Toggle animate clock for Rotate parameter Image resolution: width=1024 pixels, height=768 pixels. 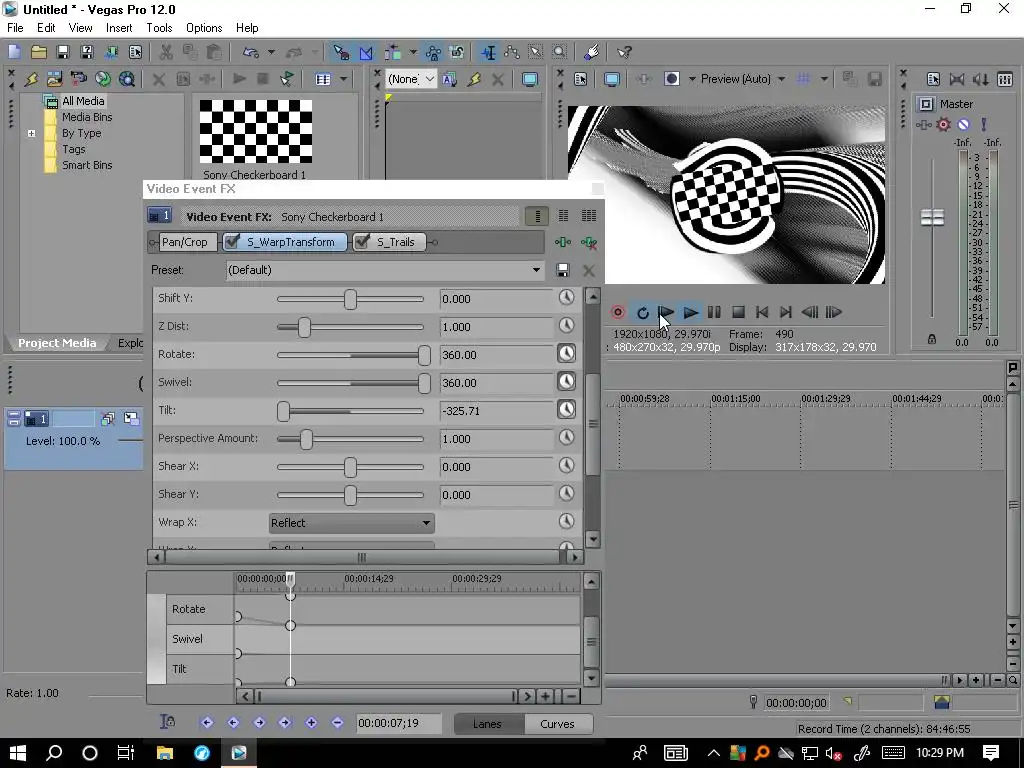click(566, 354)
